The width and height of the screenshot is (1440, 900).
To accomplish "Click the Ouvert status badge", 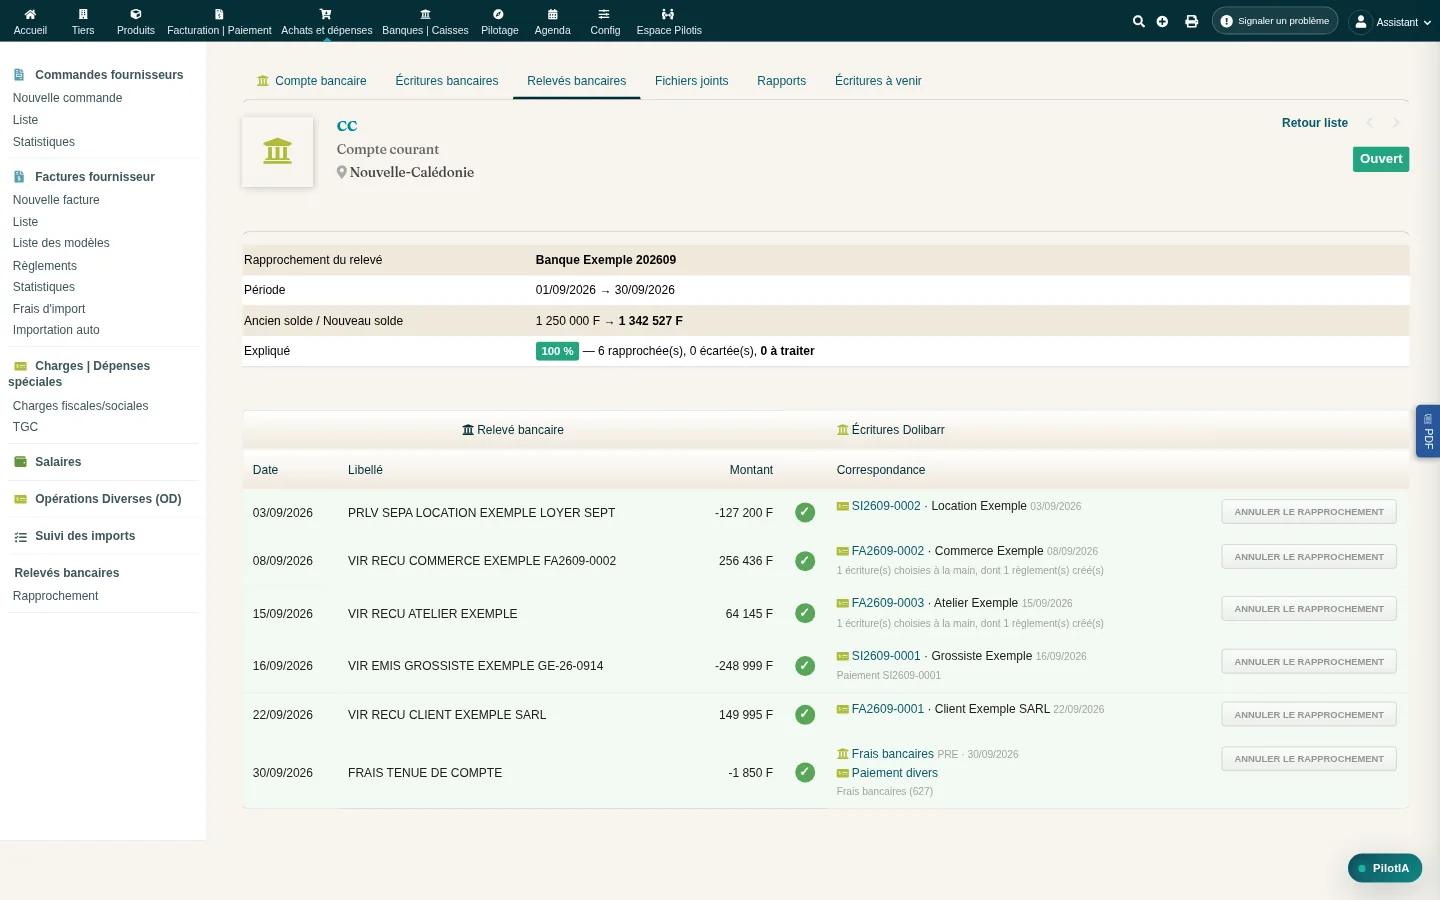I will coord(1381,159).
